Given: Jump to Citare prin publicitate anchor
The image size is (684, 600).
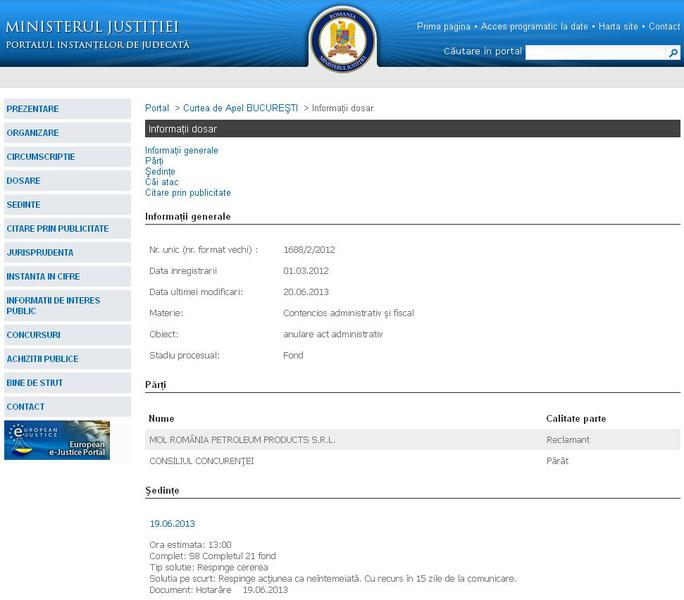Looking at the screenshot, I should [188, 193].
